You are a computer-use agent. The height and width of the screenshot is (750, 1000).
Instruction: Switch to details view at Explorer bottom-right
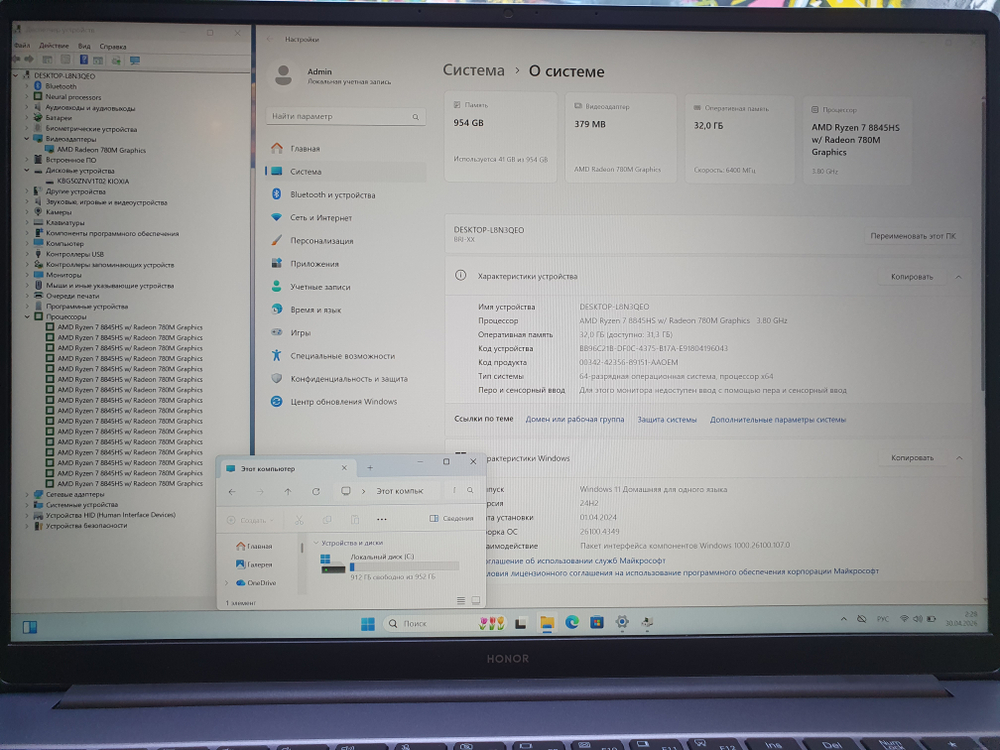(461, 600)
